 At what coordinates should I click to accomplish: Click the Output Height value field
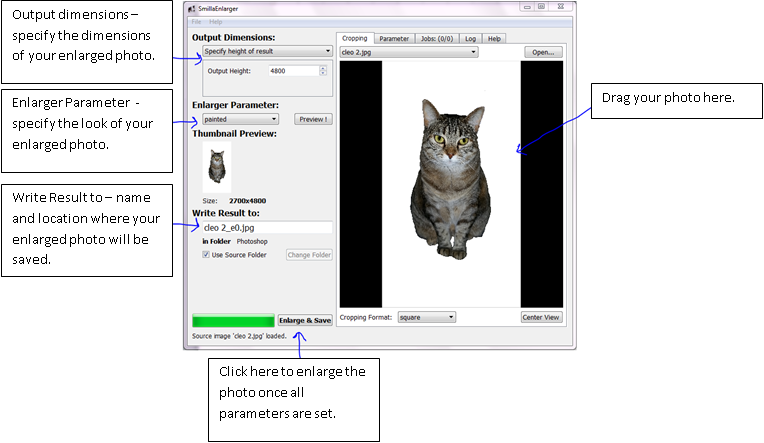293,71
